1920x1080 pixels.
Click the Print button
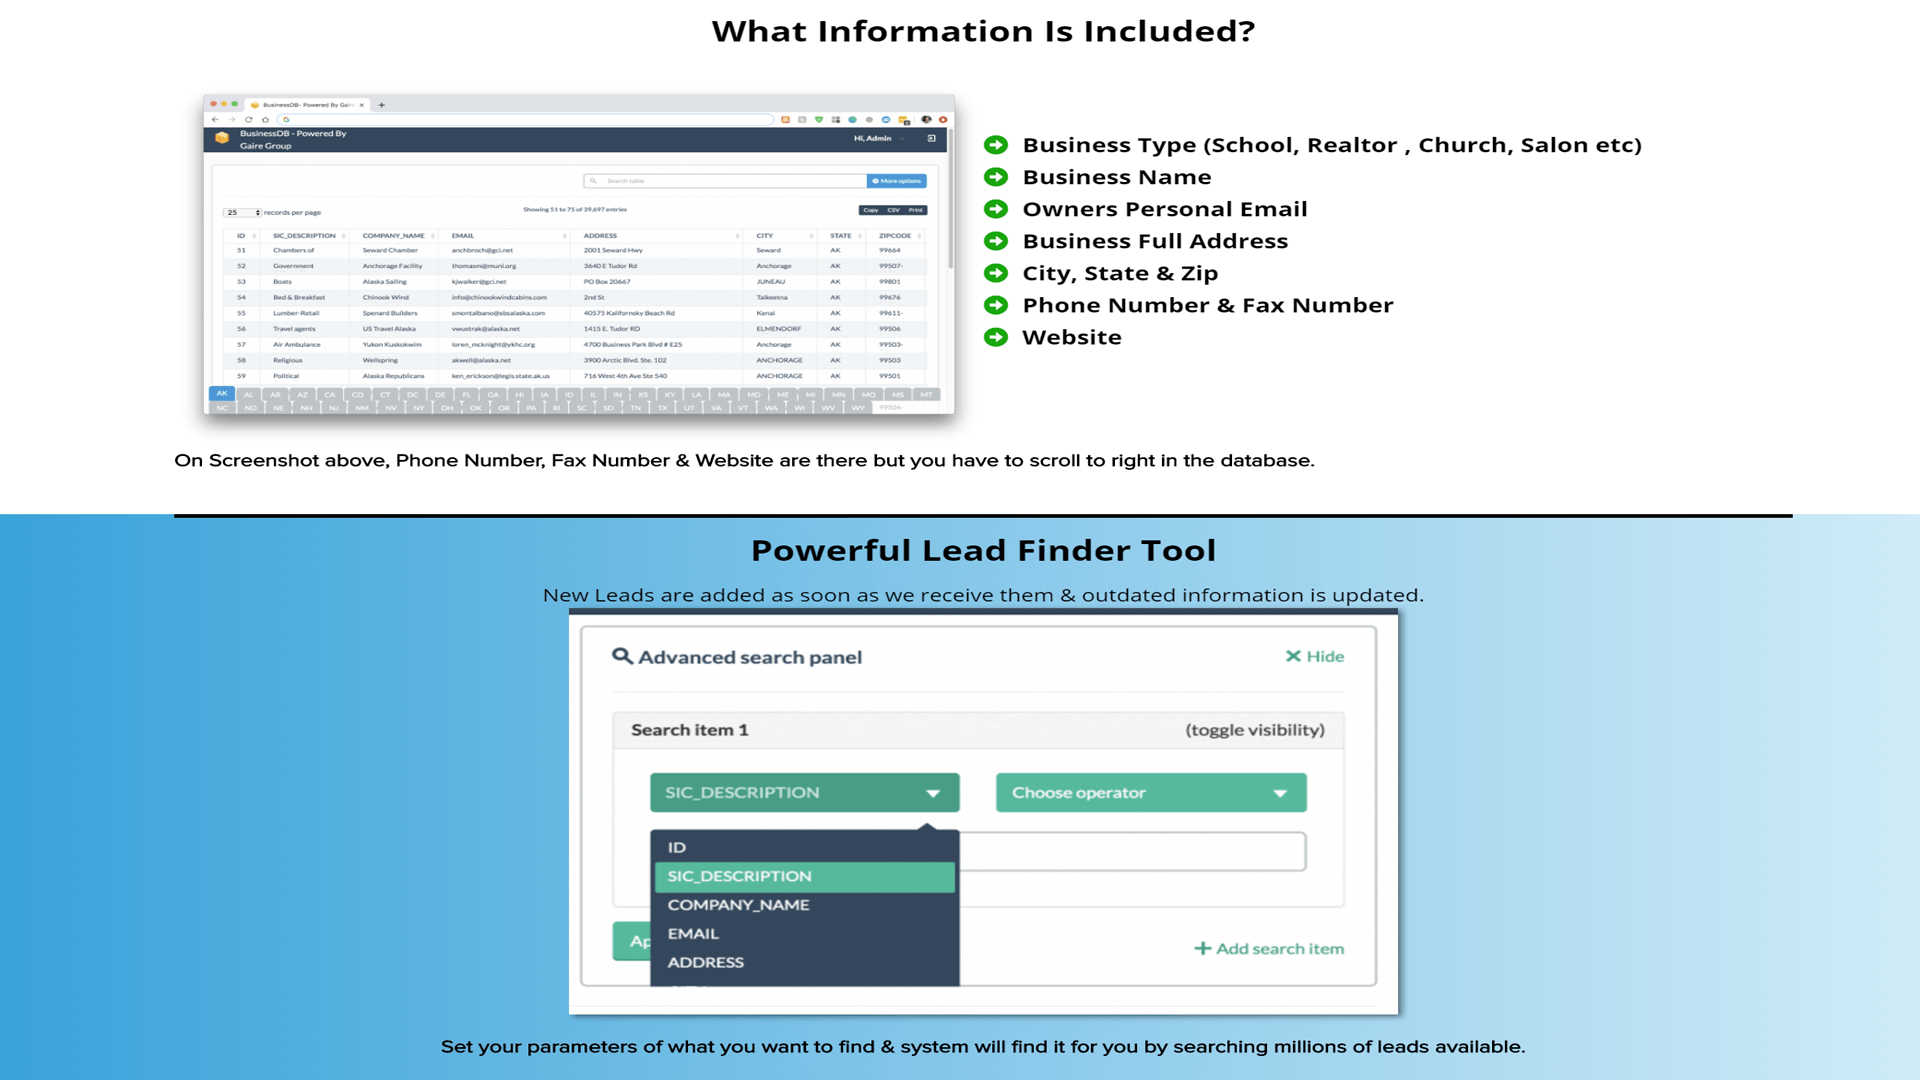[x=916, y=210]
